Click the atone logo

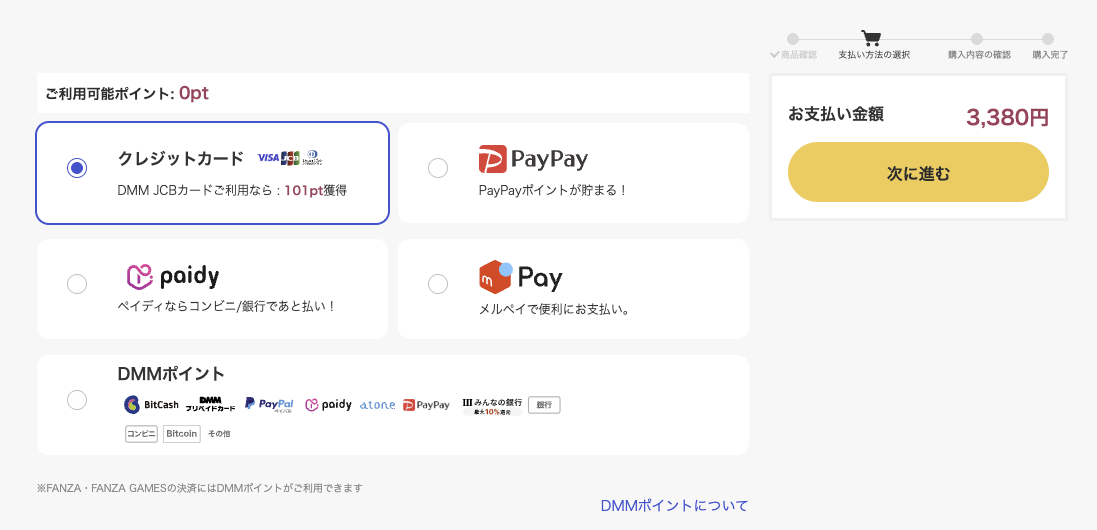click(377, 405)
